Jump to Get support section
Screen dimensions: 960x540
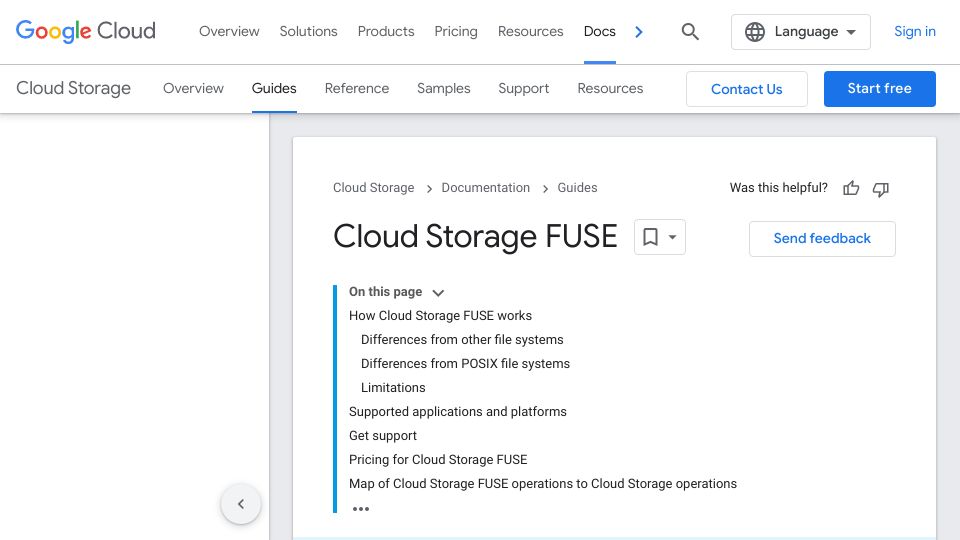pos(383,436)
